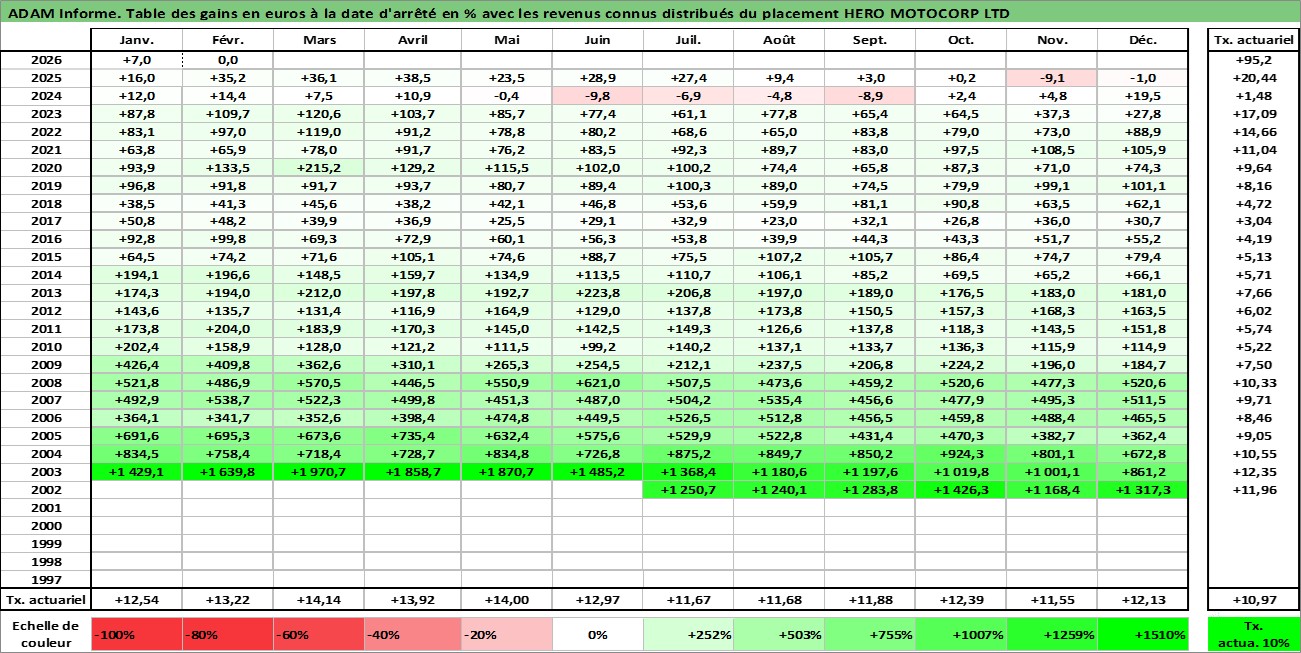This screenshot has height=653, width=1301.
Task: Click the Tx. actuariel bottom row label
Action: click(x=46, y=600)
